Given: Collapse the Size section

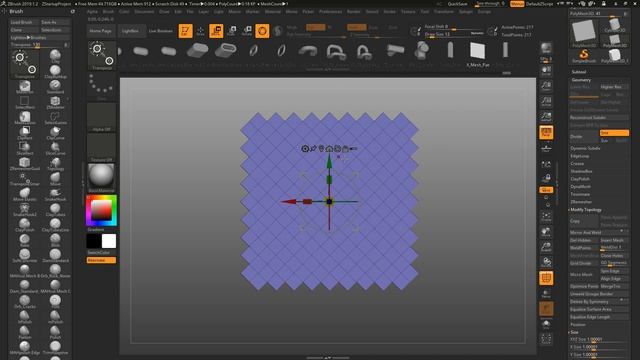Looking at the screenshot, I should coord(574,332).
